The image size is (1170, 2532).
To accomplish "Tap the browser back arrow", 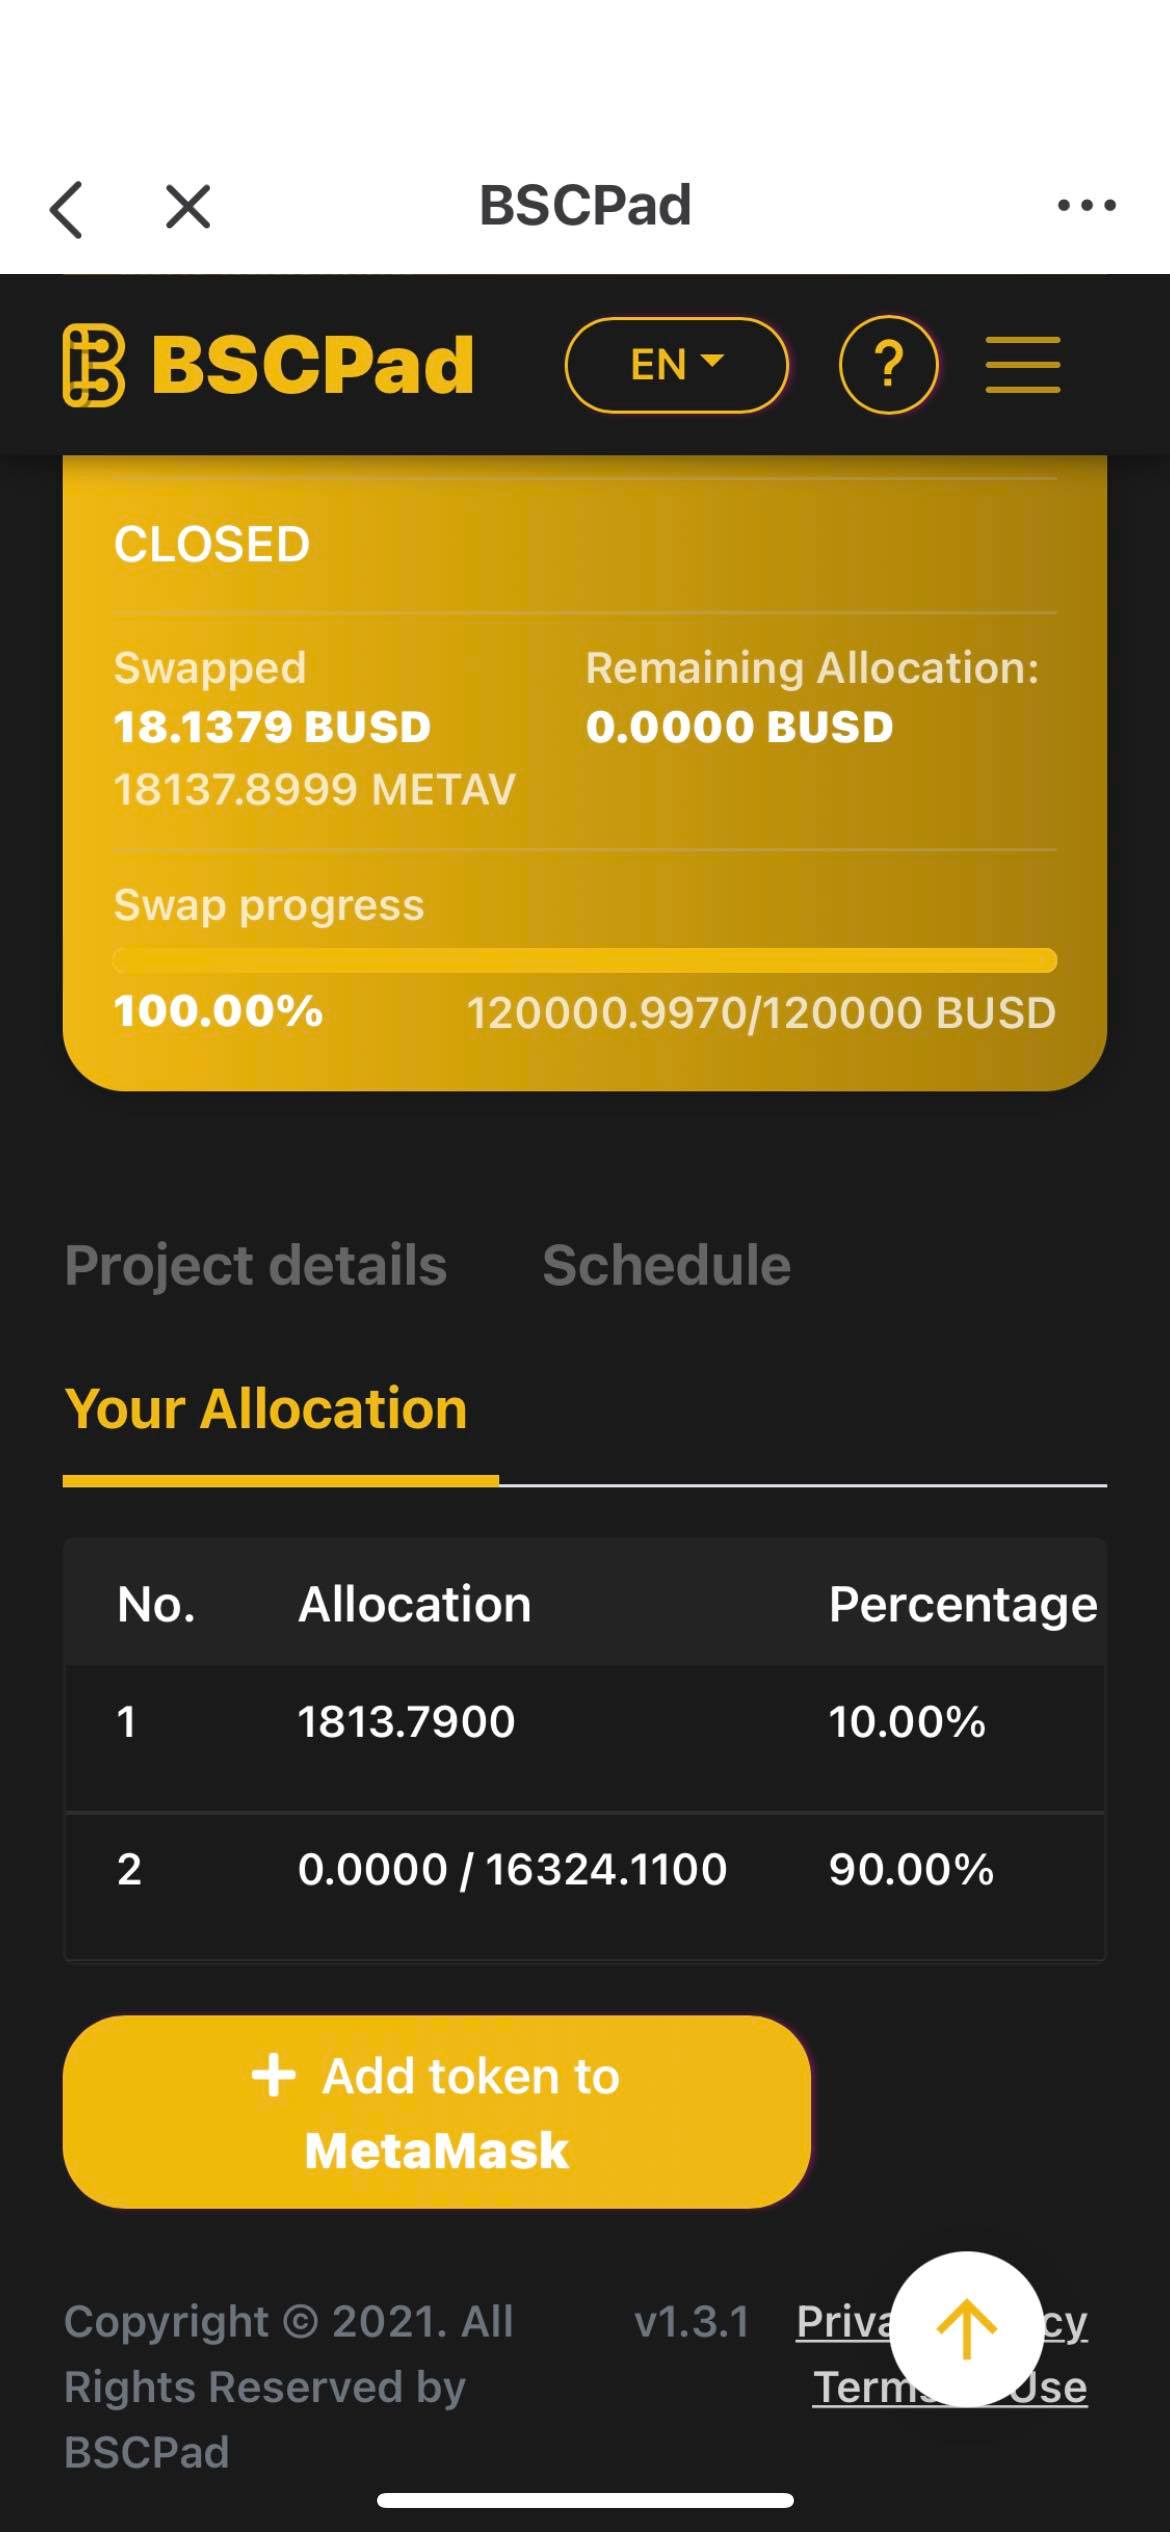I will click(67, 208).
